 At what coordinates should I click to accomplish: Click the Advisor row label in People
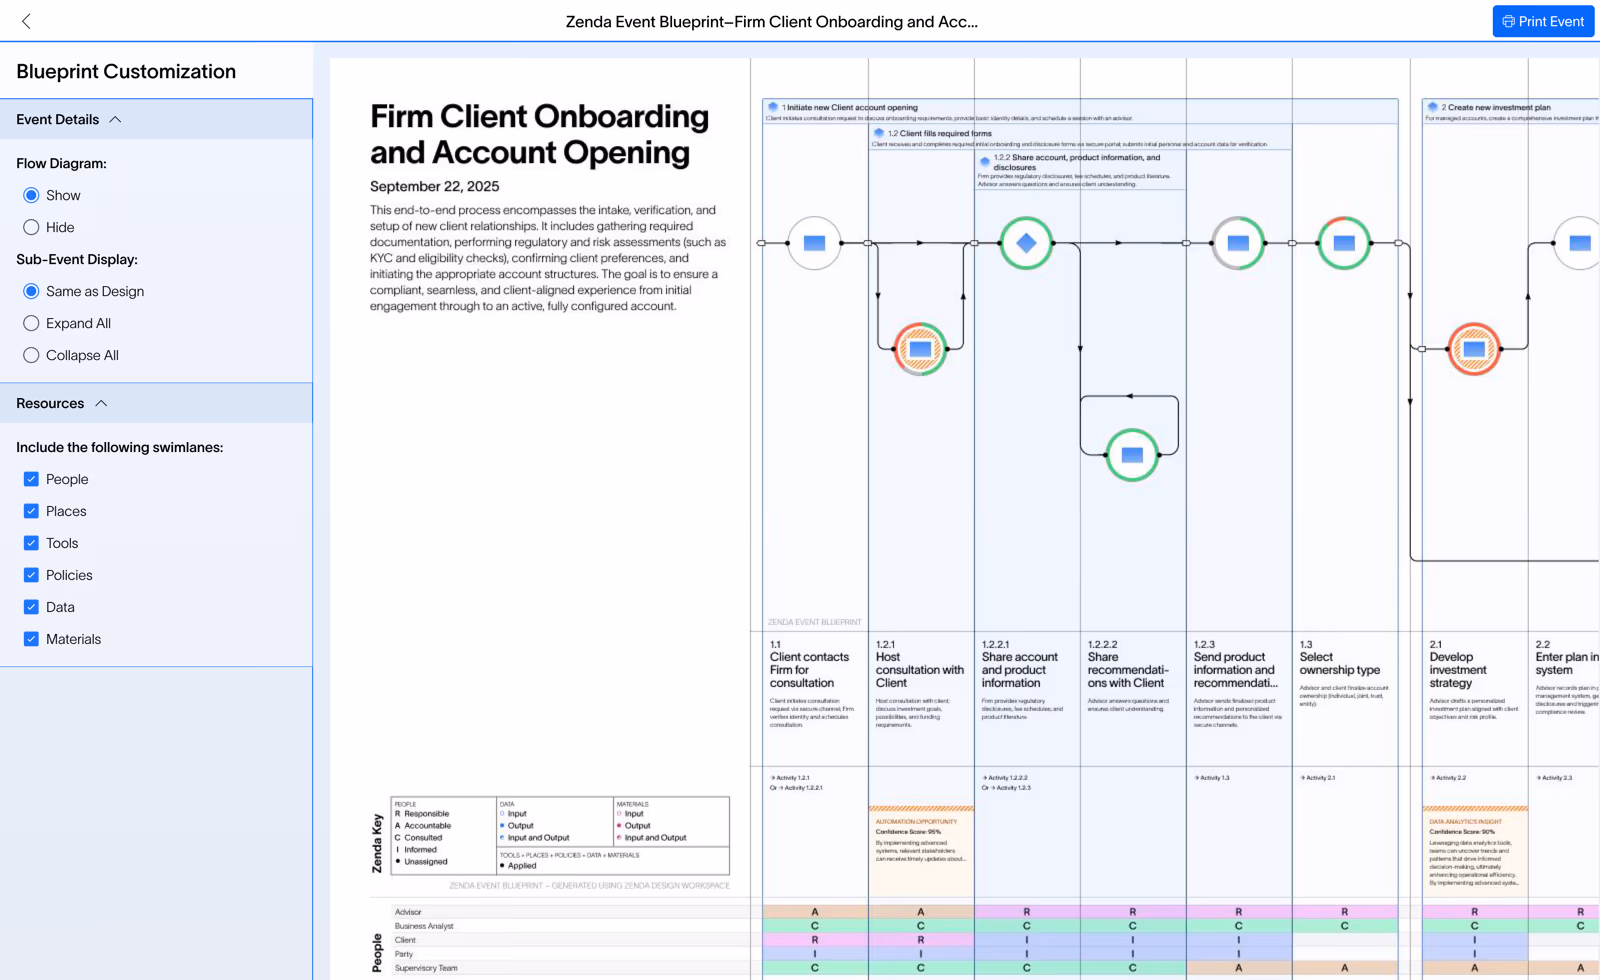pos(408,912)
